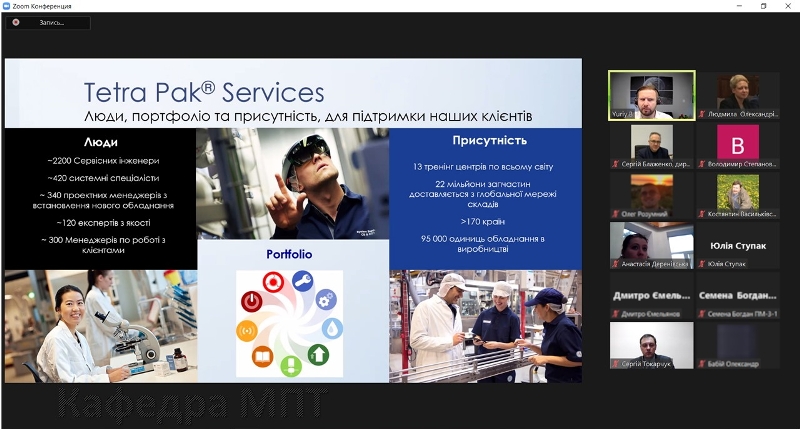The width and height of the screenshot is (800, 429).
Task: Click the Zoom app icon in title bar
Action: [6, 6]
